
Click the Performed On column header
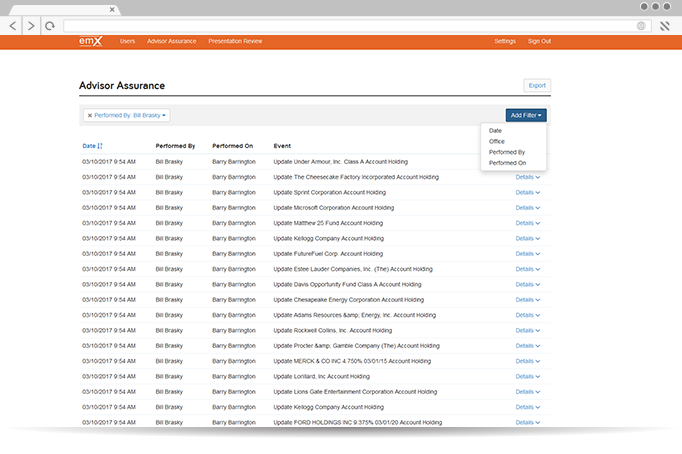pyautogui.click(x=233, y=146)
